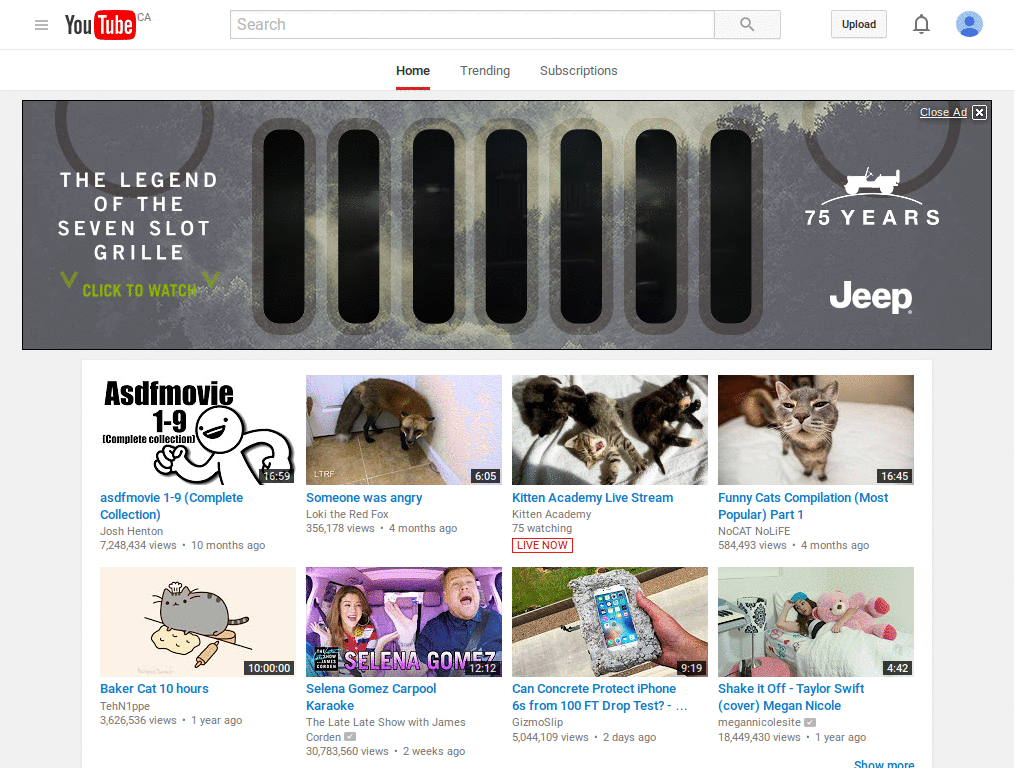Click Can Concrete Protect iPhone title

click(600, 697)
